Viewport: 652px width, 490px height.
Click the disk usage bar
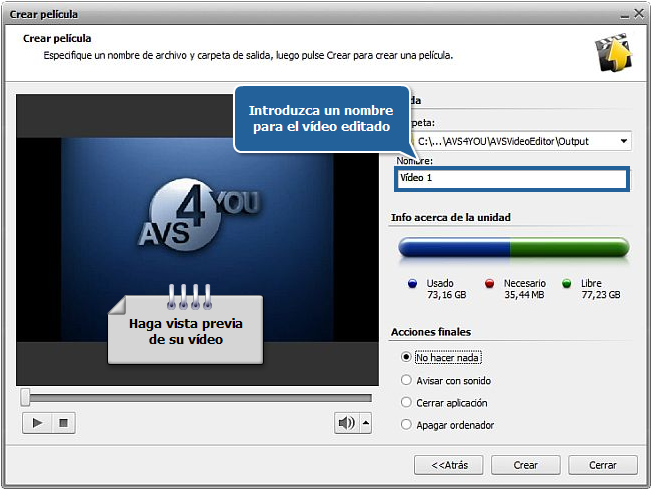(514, 247)
